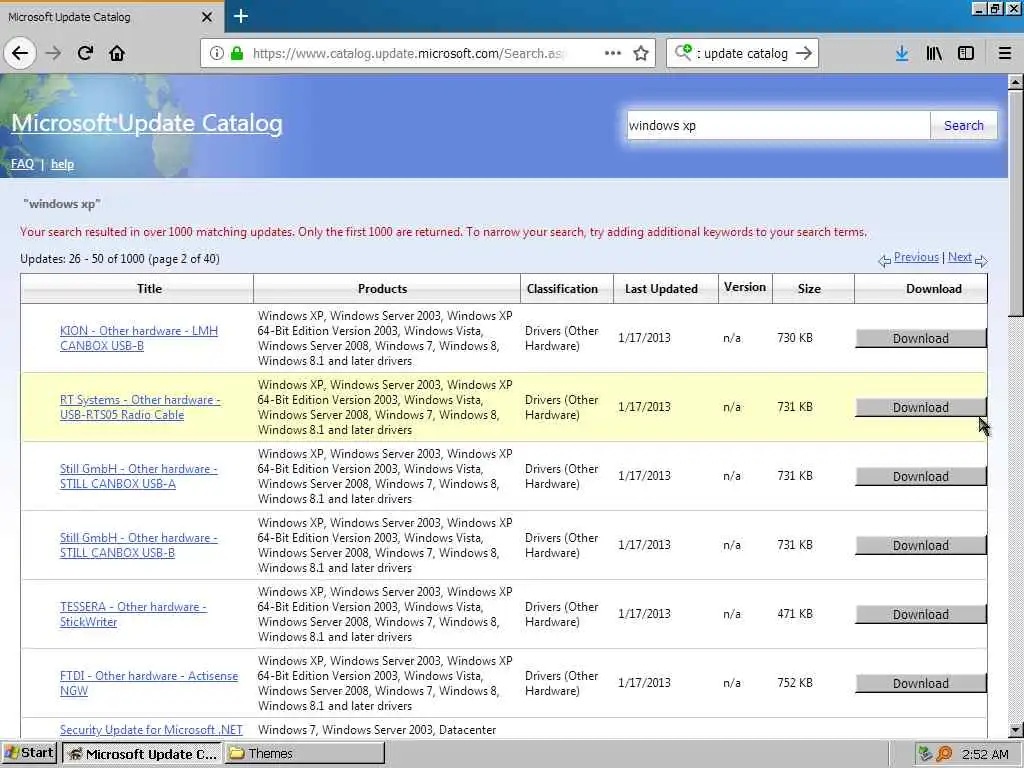This screenshot has height=768, width=1024.
Task: Download the TESSERA StickWriter driver
Action: (x=921, y=615)
